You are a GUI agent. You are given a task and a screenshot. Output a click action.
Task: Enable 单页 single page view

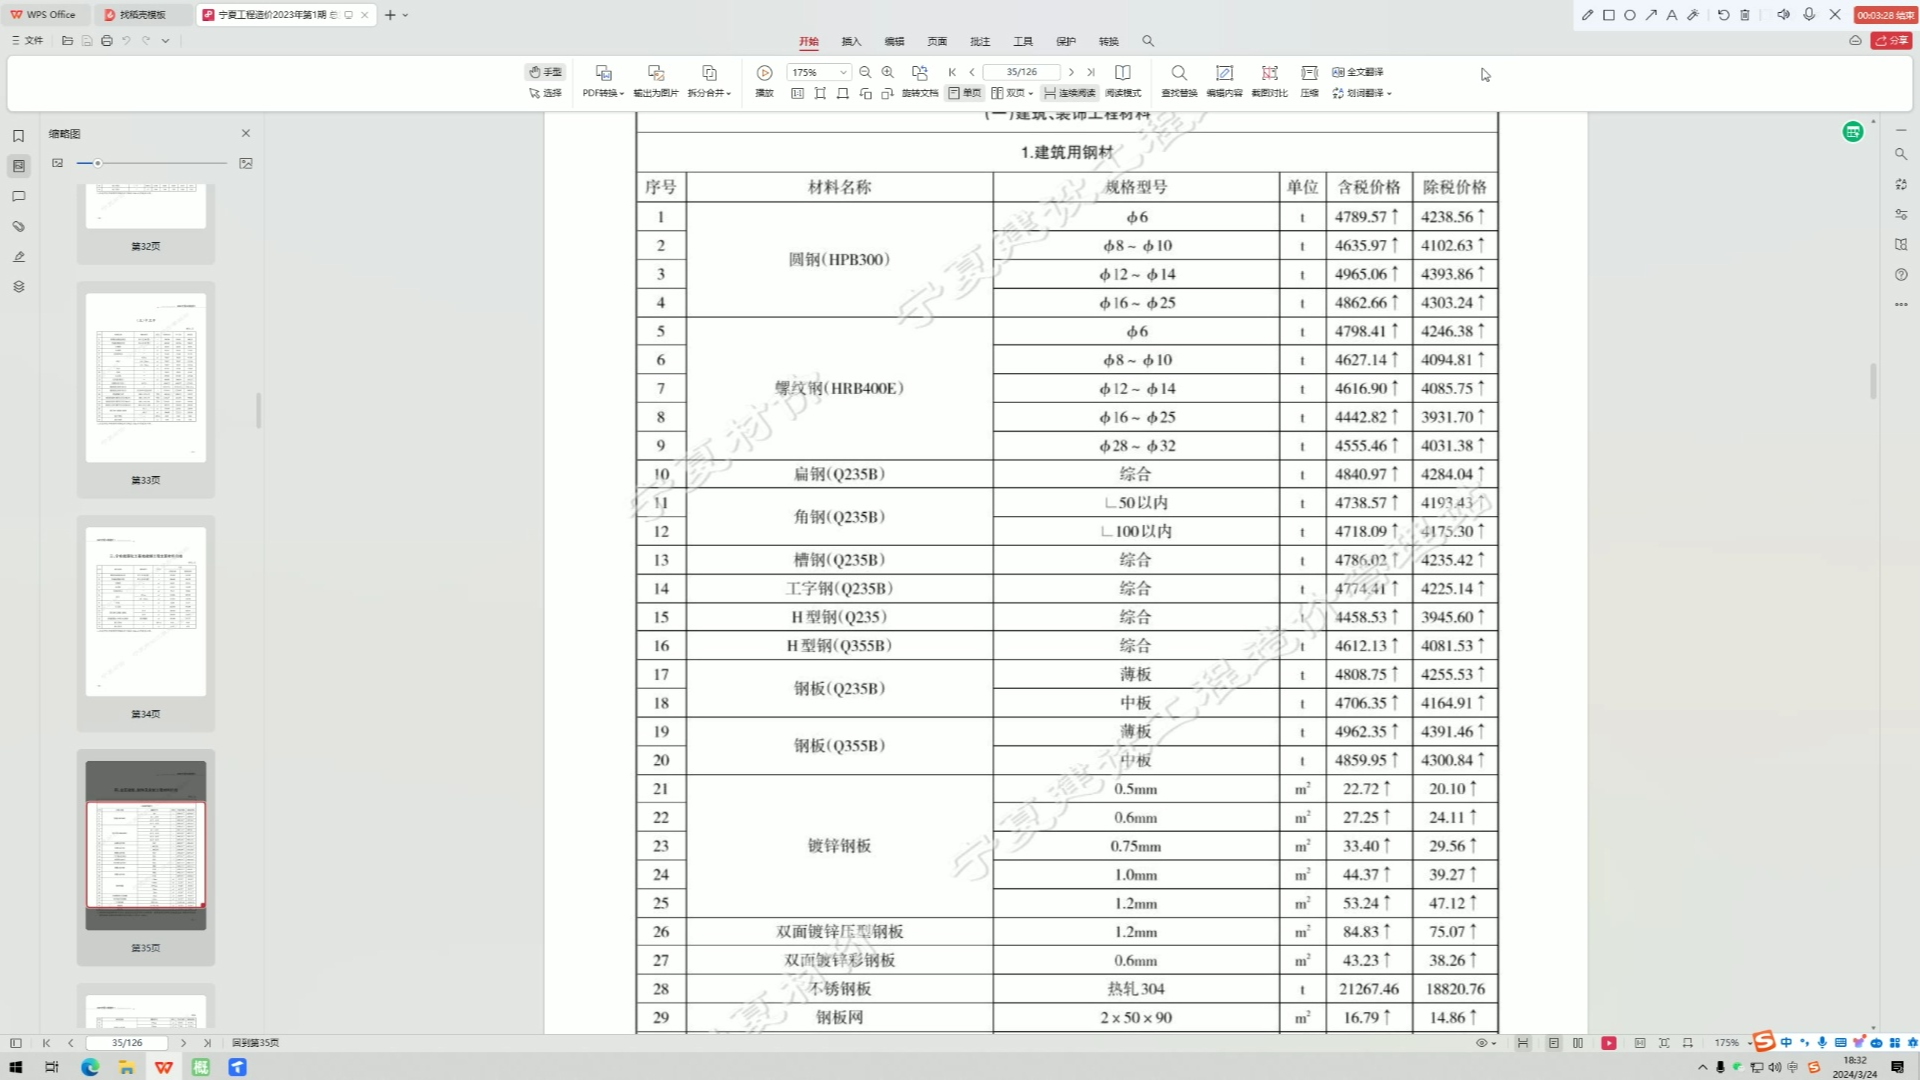[x=965, y=93]
